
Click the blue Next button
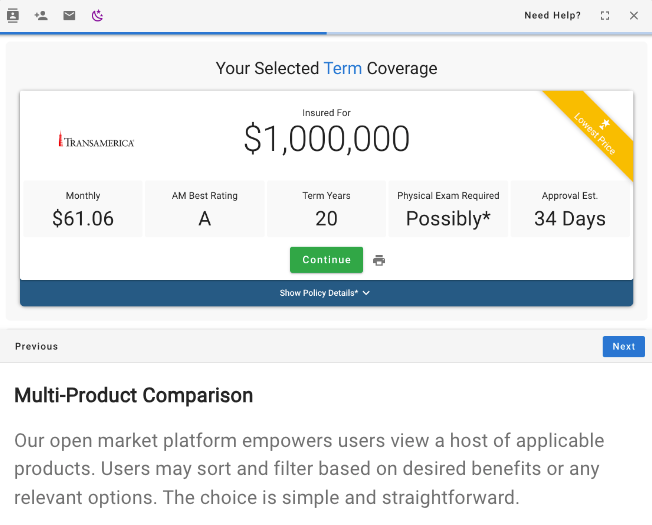point(623,346)
